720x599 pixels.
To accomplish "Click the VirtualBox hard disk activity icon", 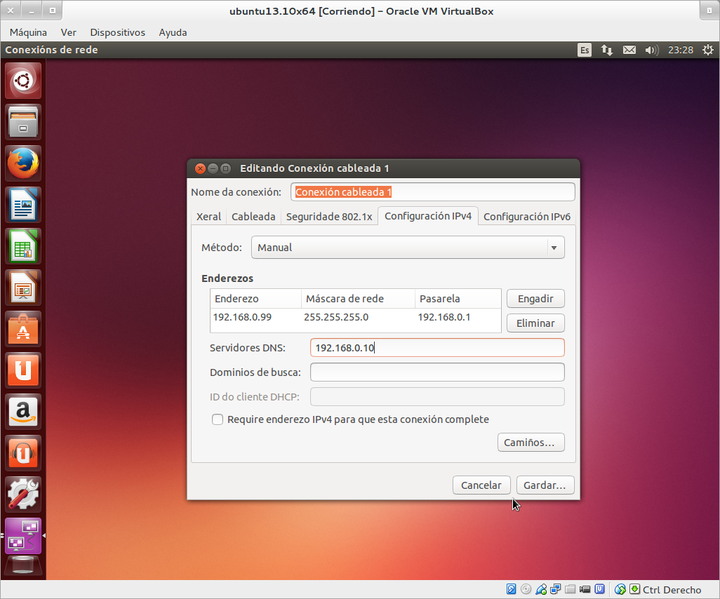I will [x=511, y=589].
